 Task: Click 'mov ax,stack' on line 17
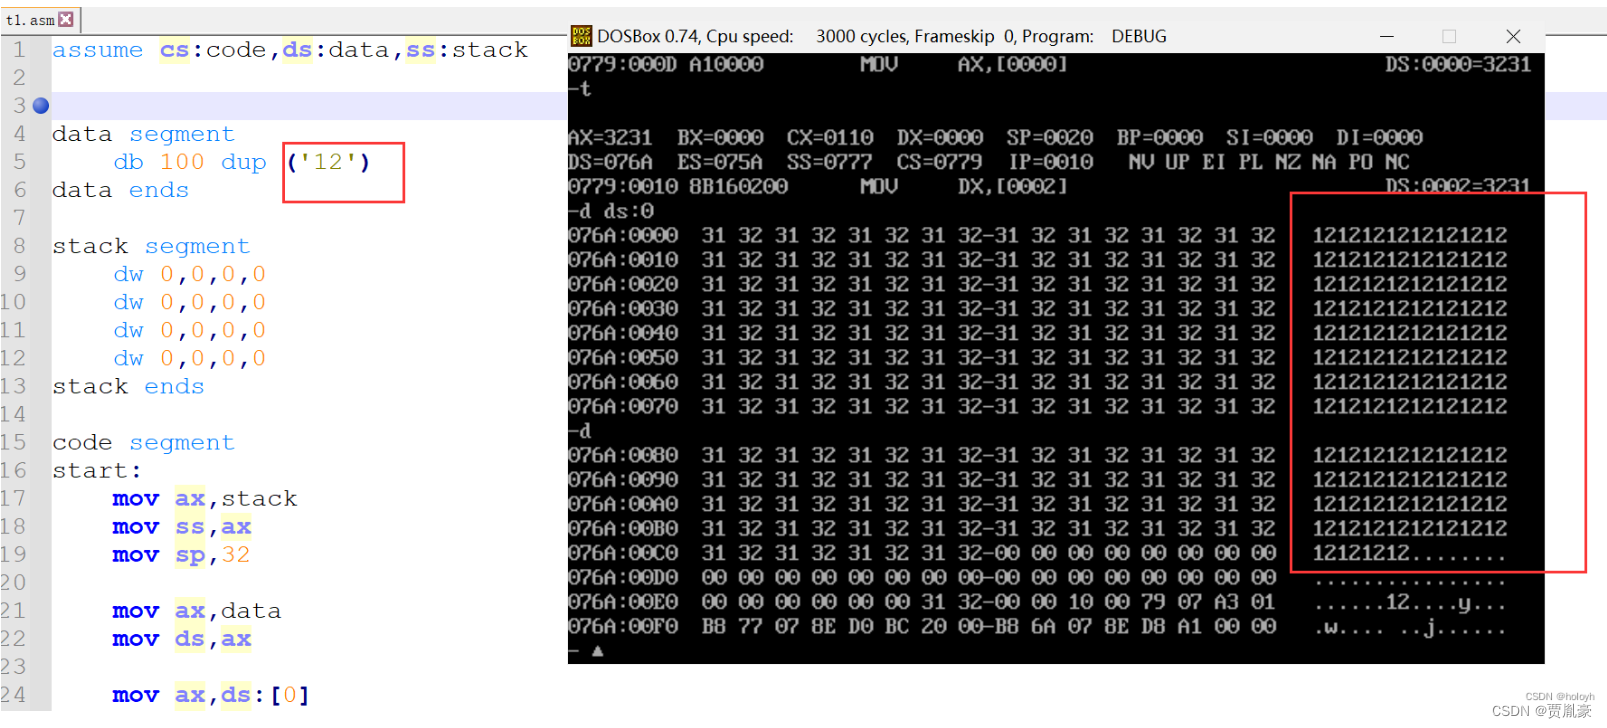(x=205, y=498)
